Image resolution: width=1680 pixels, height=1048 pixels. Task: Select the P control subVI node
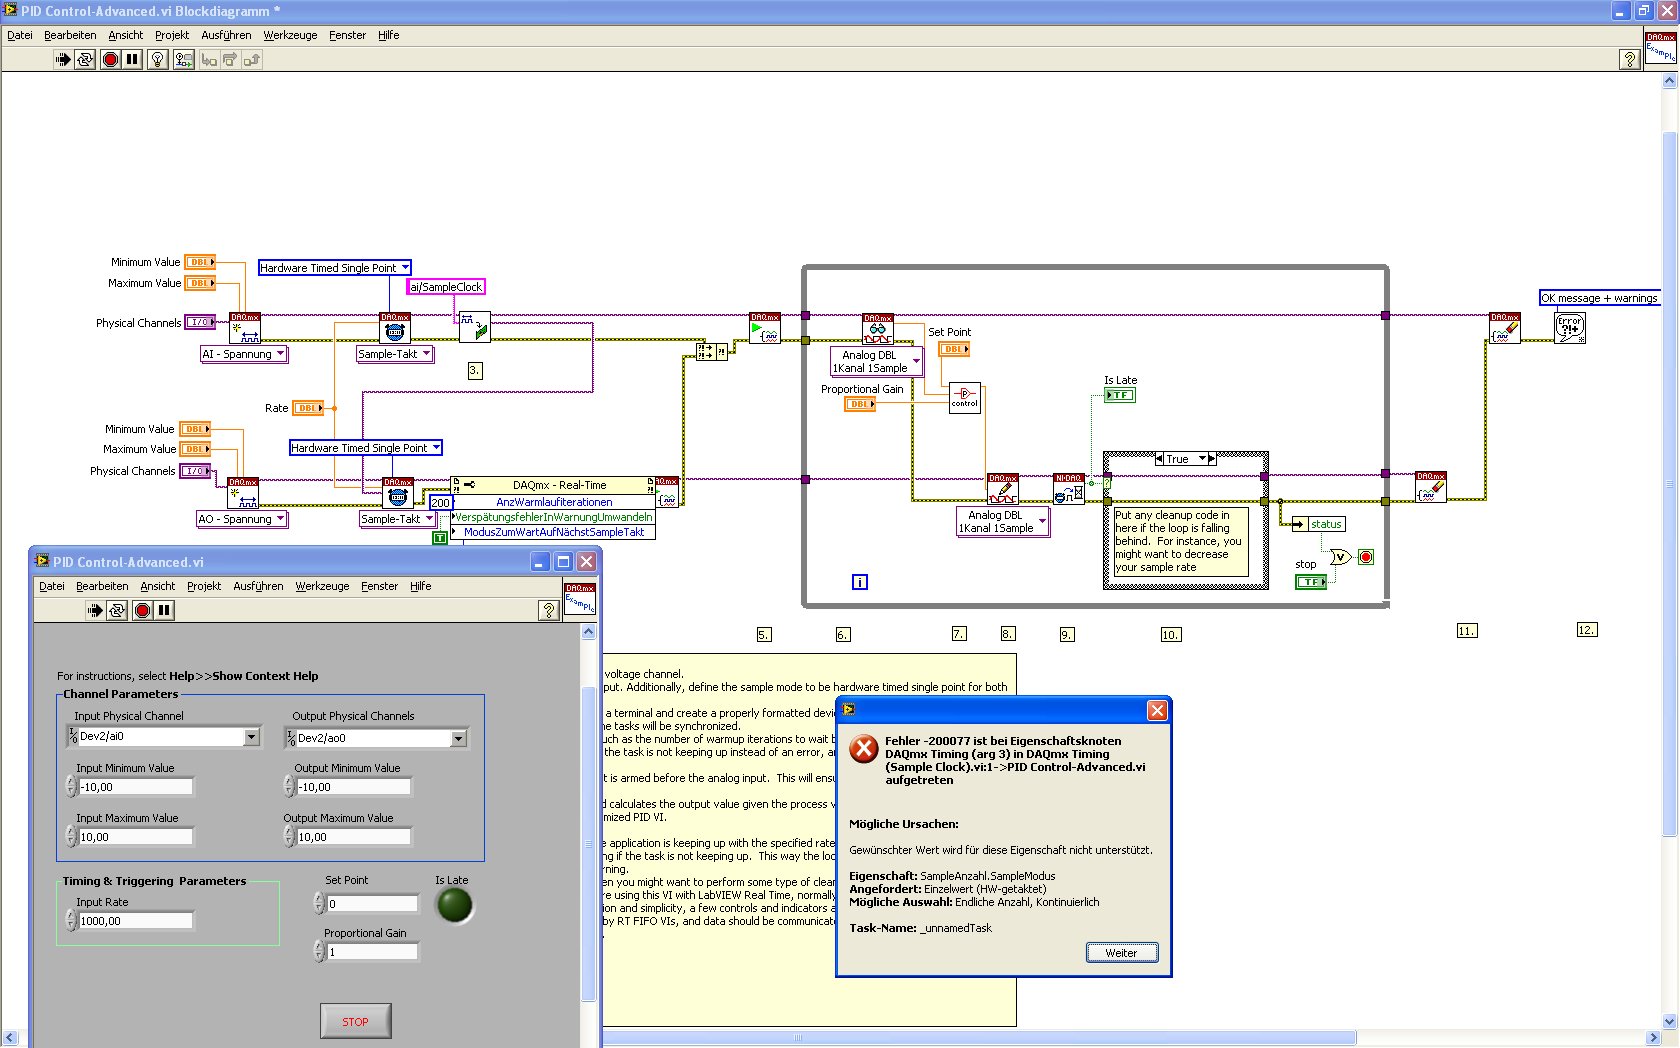pyautogui.click(x=965, y=398)
